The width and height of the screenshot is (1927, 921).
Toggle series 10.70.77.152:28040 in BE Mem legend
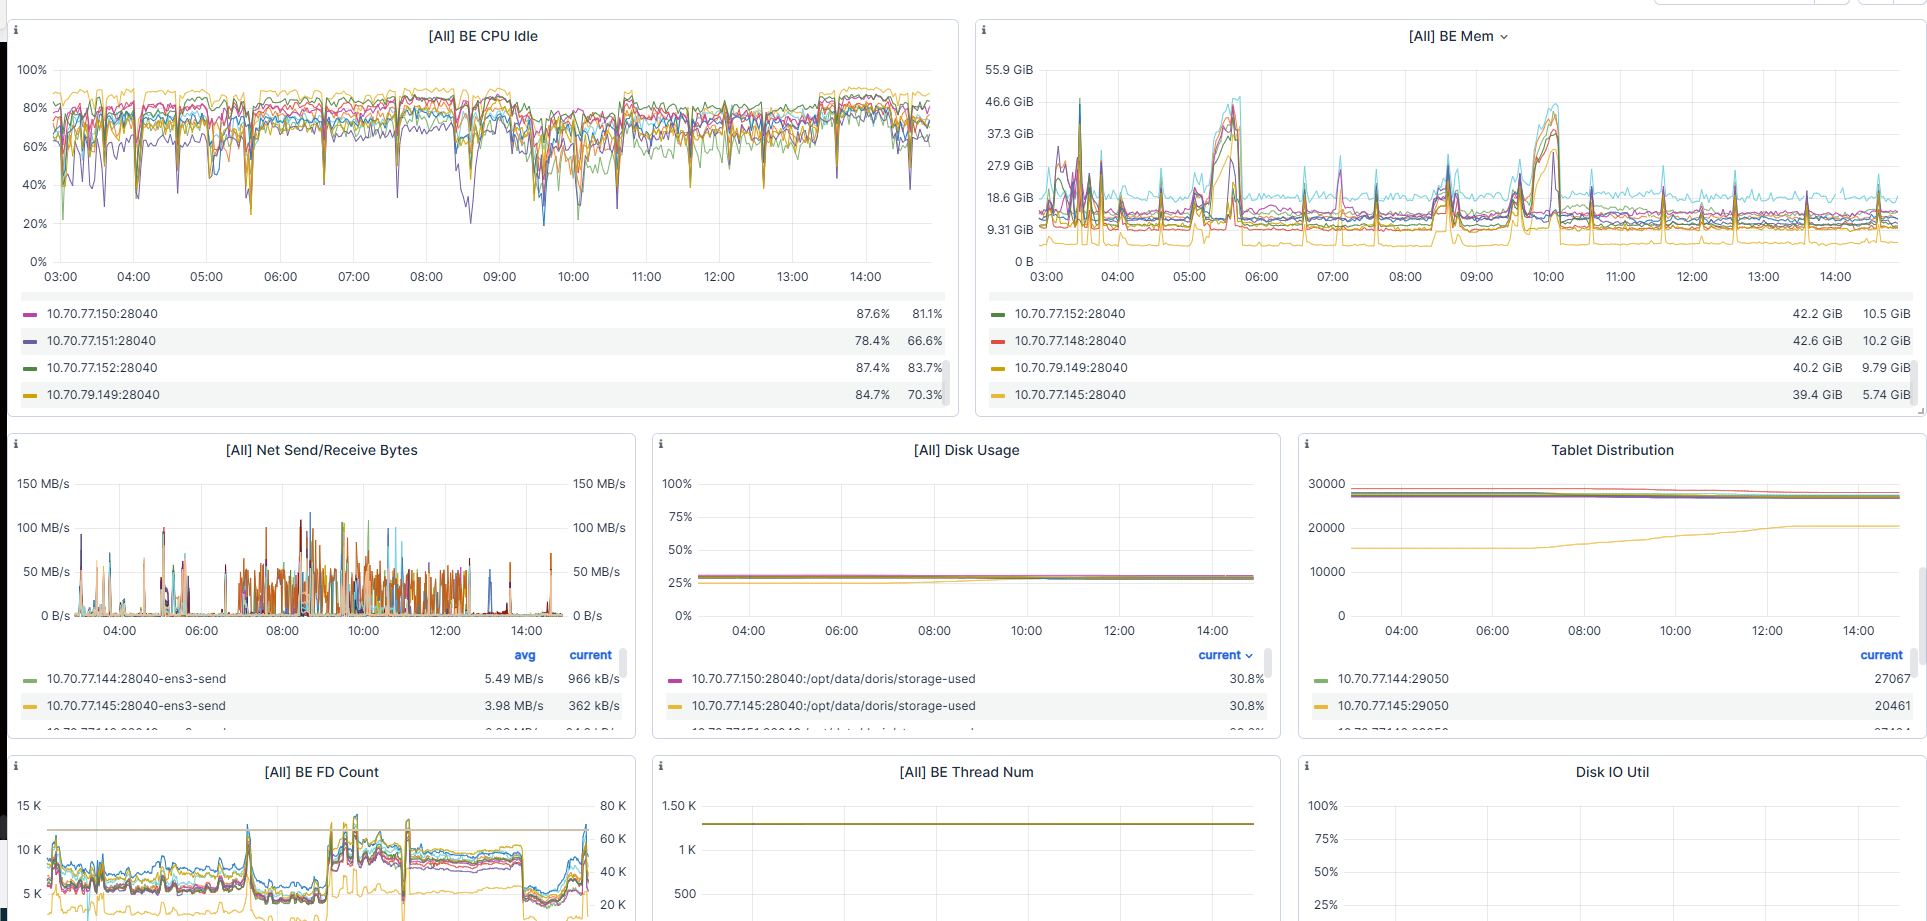[x=1070, y=314]
